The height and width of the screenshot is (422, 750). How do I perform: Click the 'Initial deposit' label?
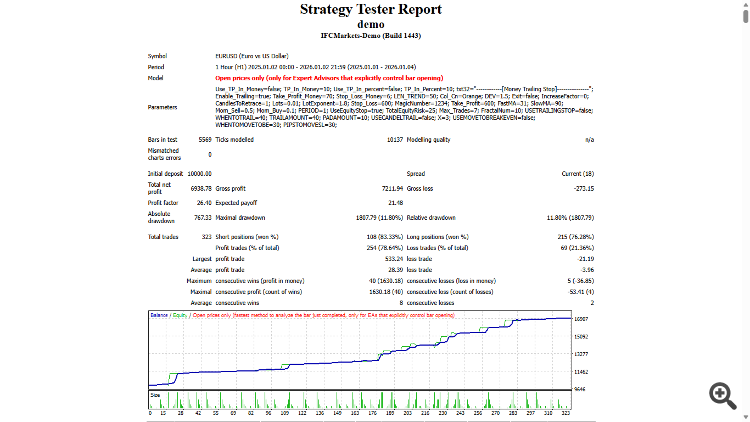pyautogui.click(x=165, y=174)
